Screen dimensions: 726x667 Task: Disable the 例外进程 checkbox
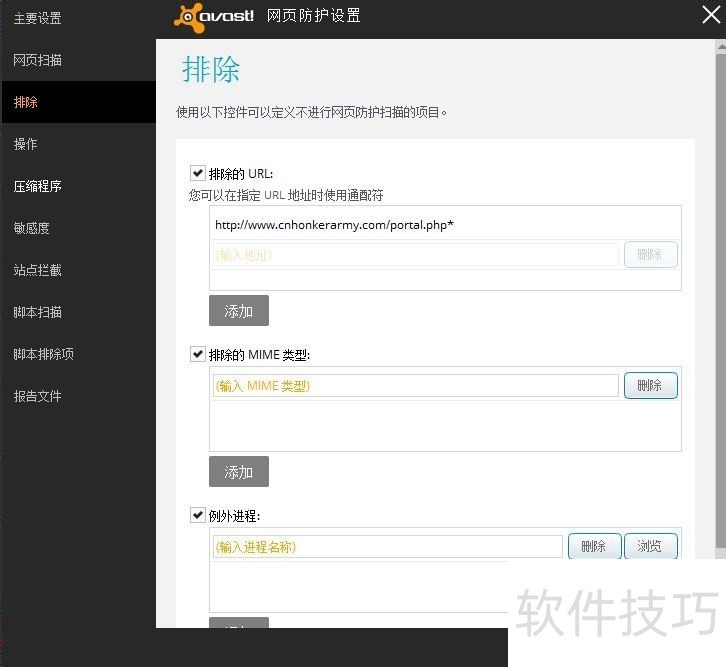pos(198,516)
